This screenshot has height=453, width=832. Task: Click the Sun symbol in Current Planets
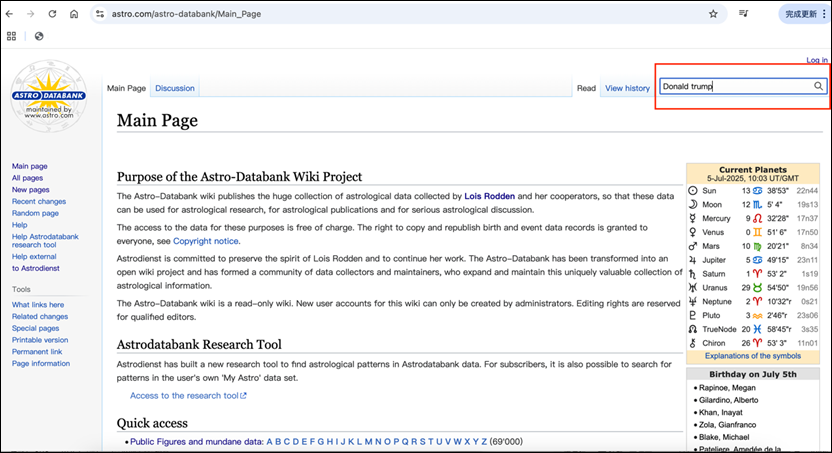(692, 190)
